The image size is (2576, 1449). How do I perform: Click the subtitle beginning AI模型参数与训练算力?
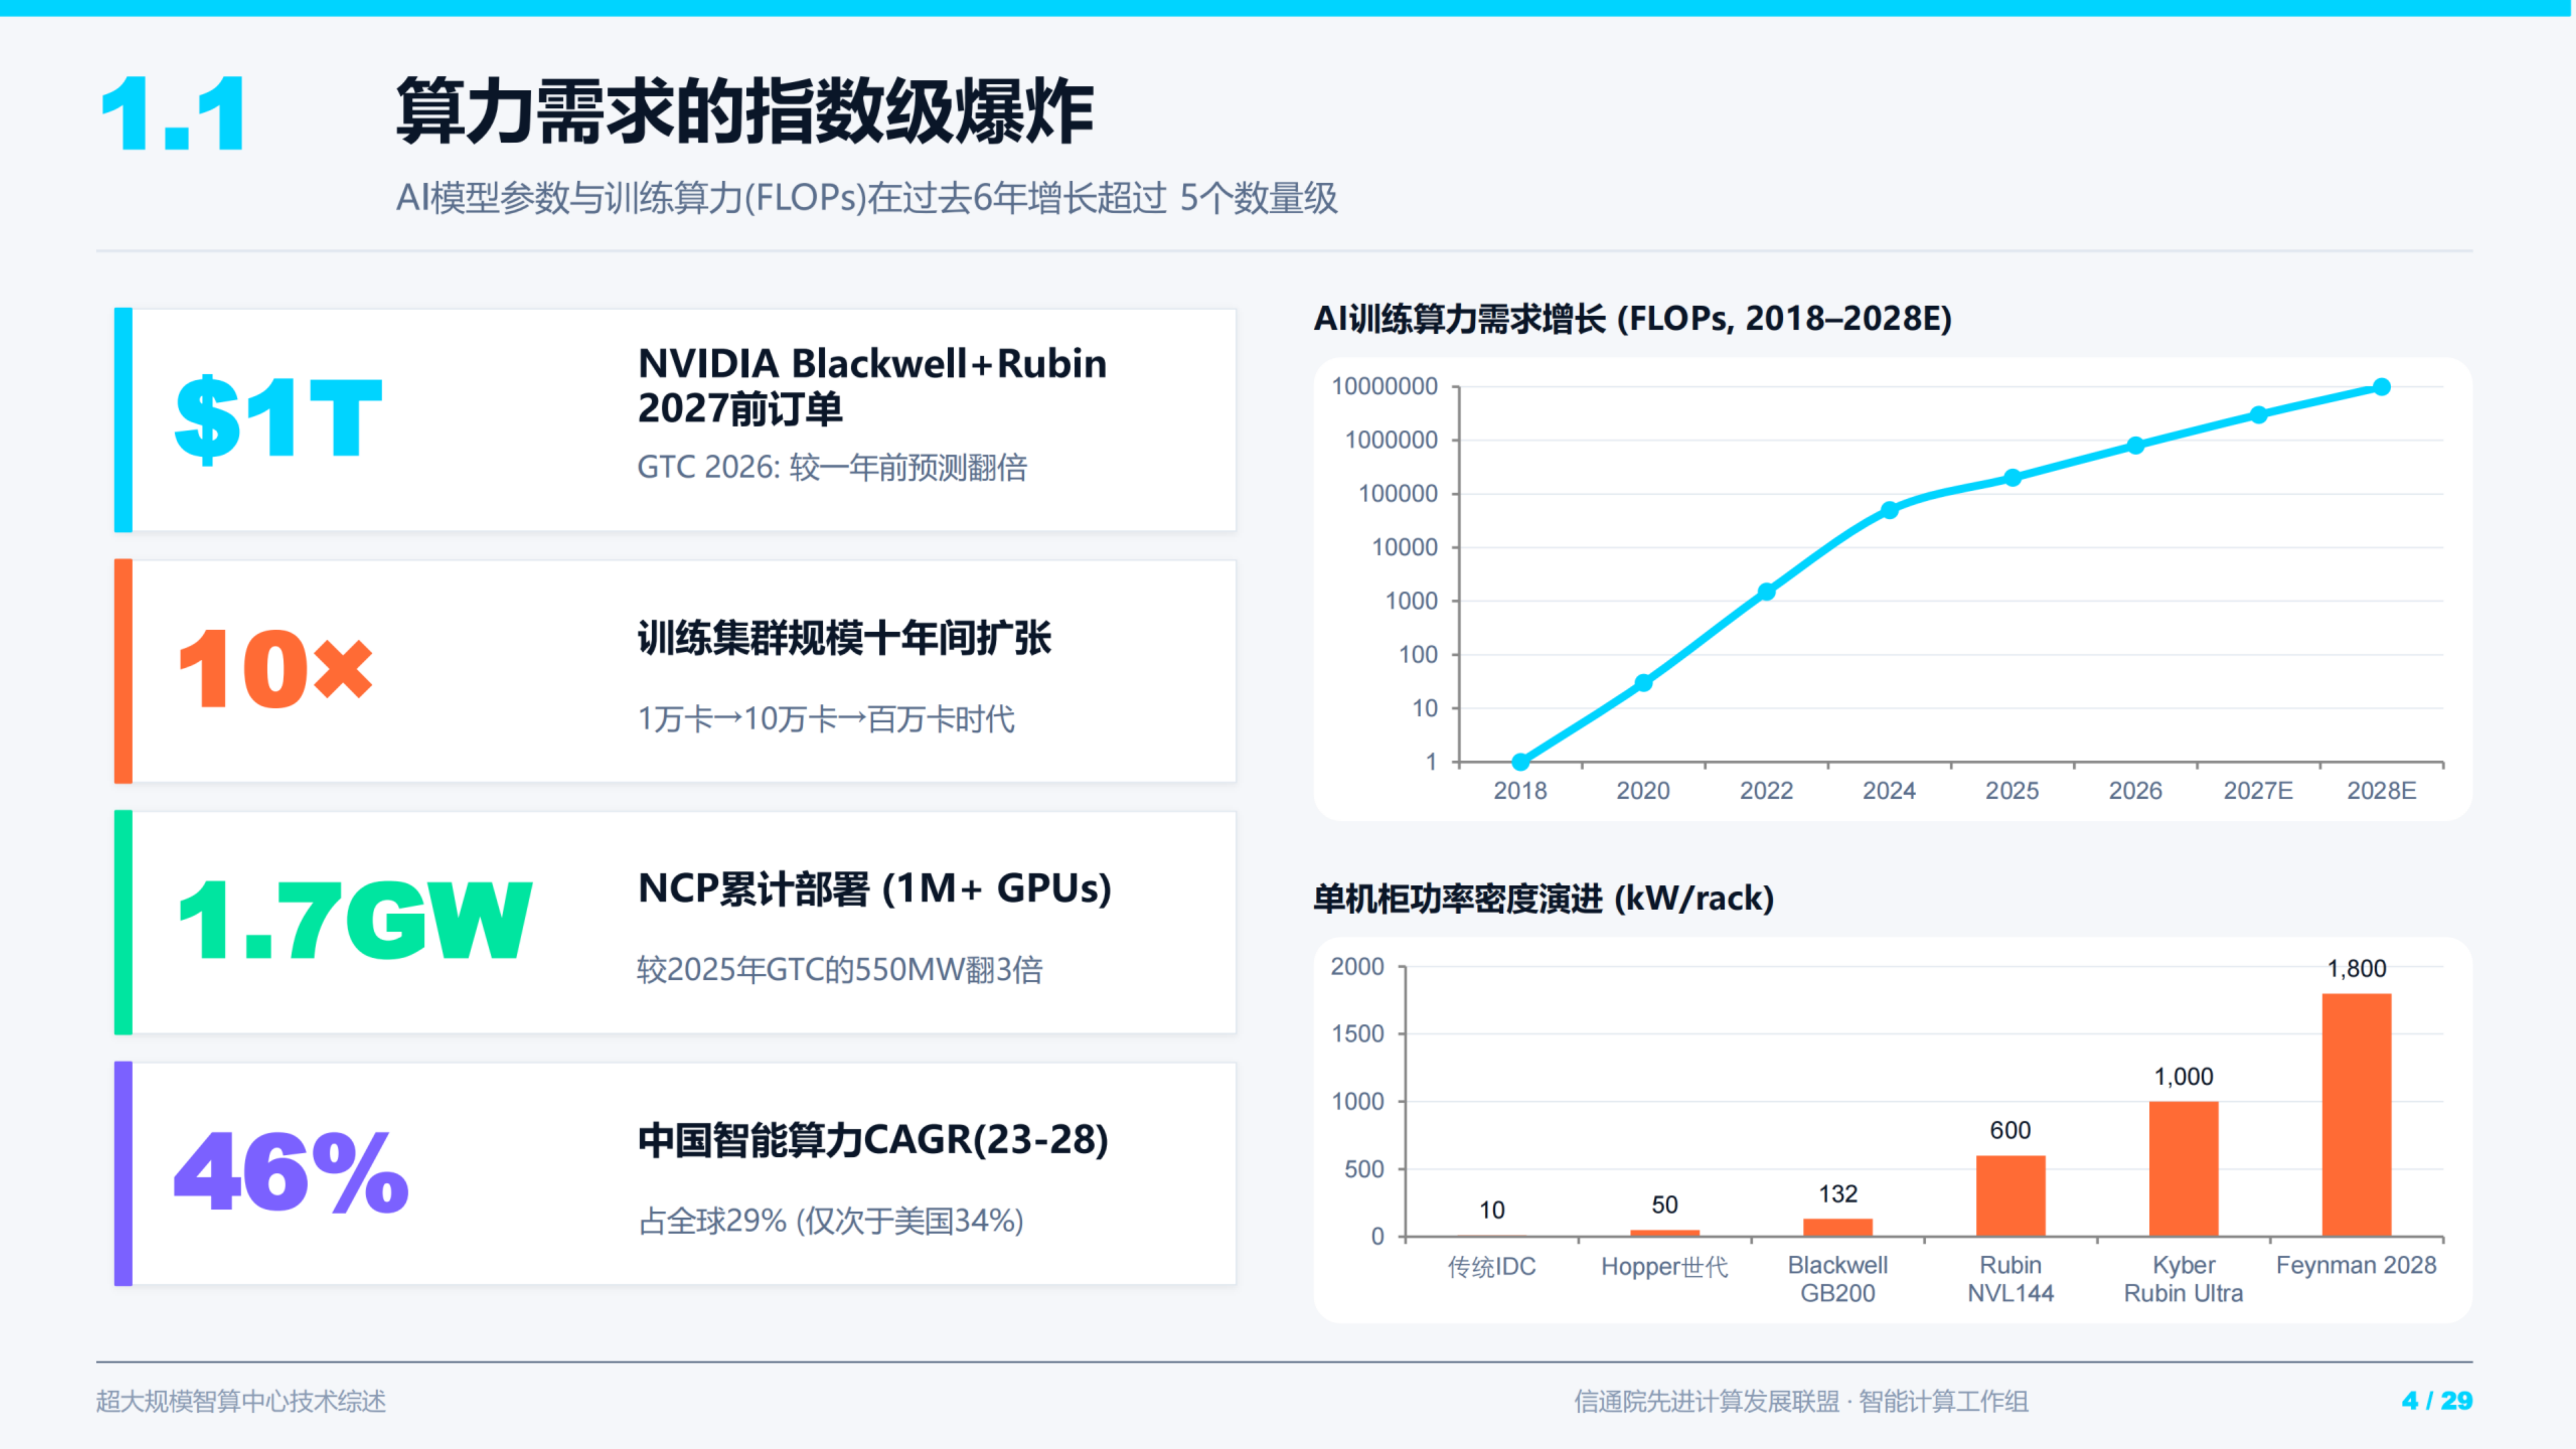pos(866,198)
